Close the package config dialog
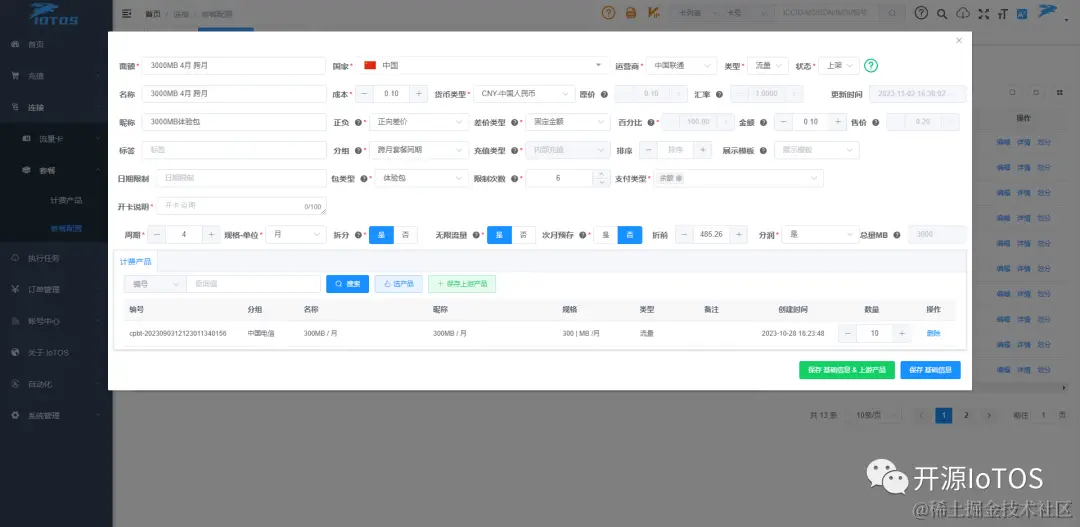This screenshot has height=527, width=1080. [959, 41]
